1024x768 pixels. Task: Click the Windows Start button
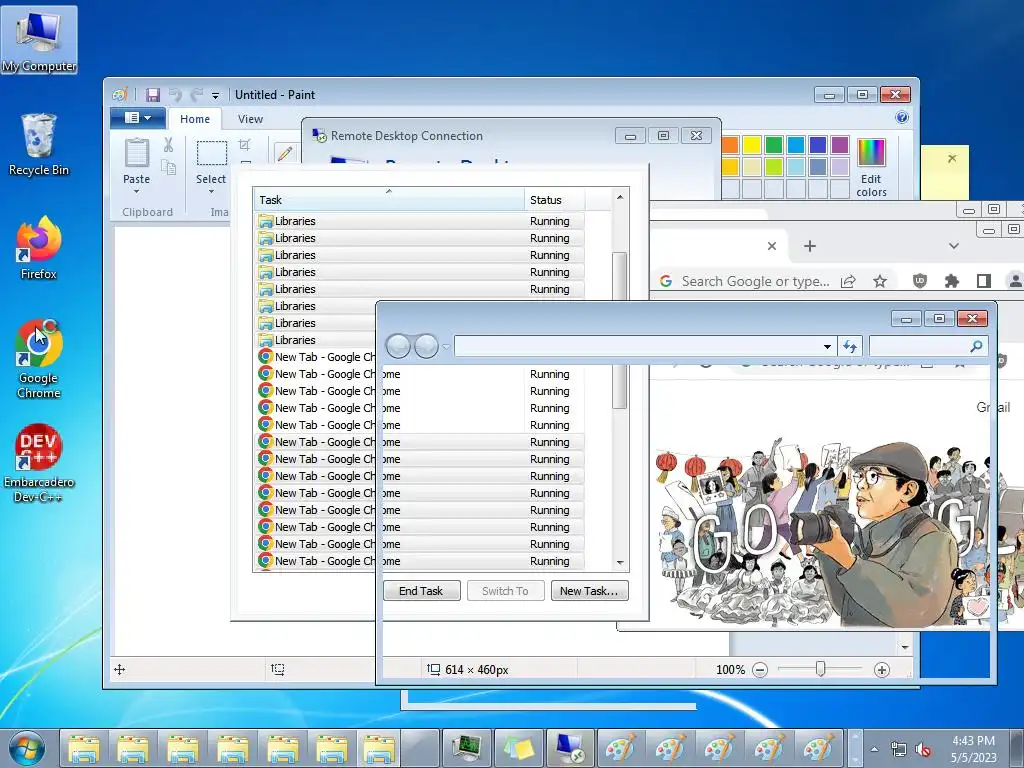pos(27,748)
